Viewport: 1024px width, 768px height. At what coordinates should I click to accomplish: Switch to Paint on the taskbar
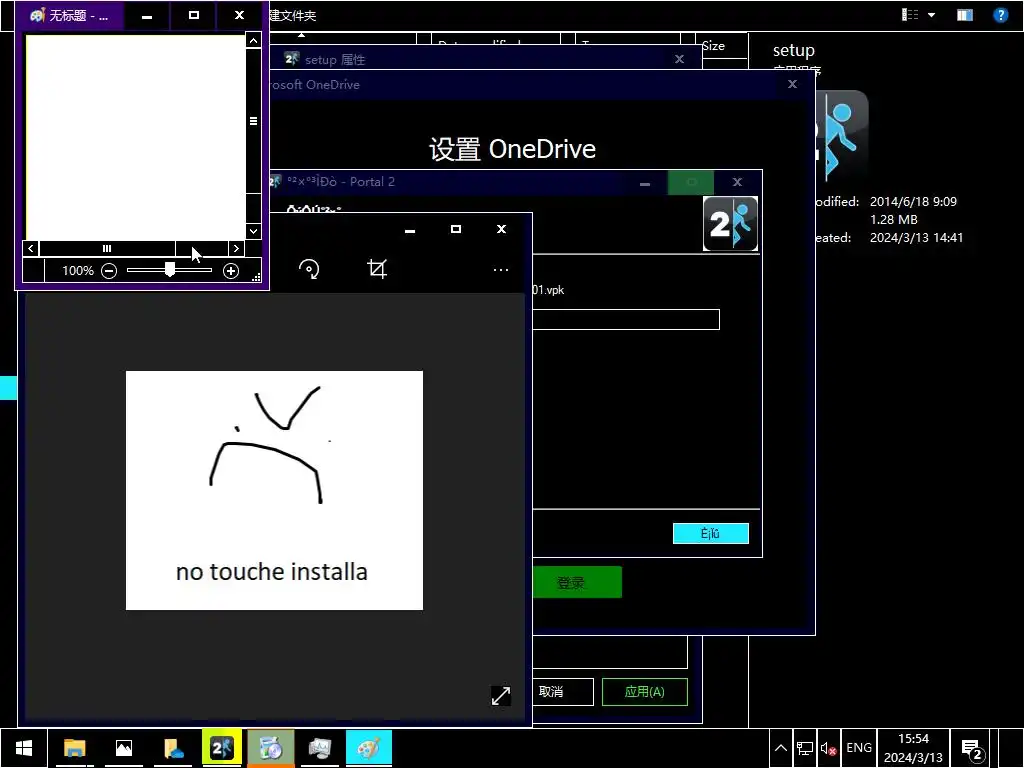click(x=369, y=748)
